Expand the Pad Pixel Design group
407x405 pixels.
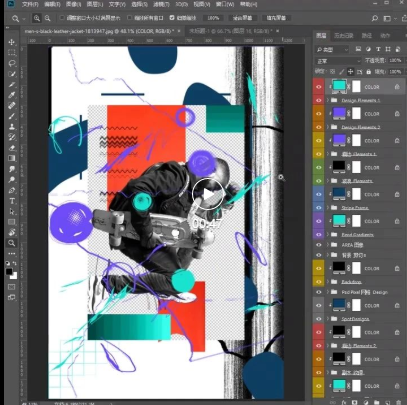pyautogui.click(x=328, y=292)
